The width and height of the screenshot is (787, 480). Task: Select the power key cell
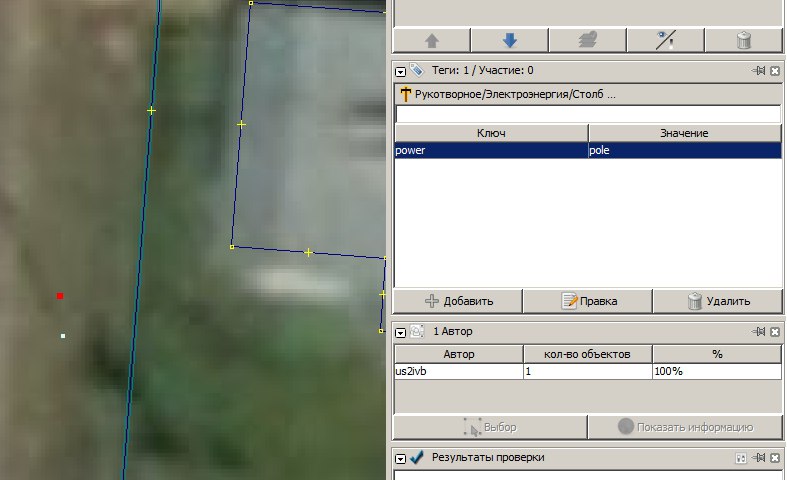[491, 150]
